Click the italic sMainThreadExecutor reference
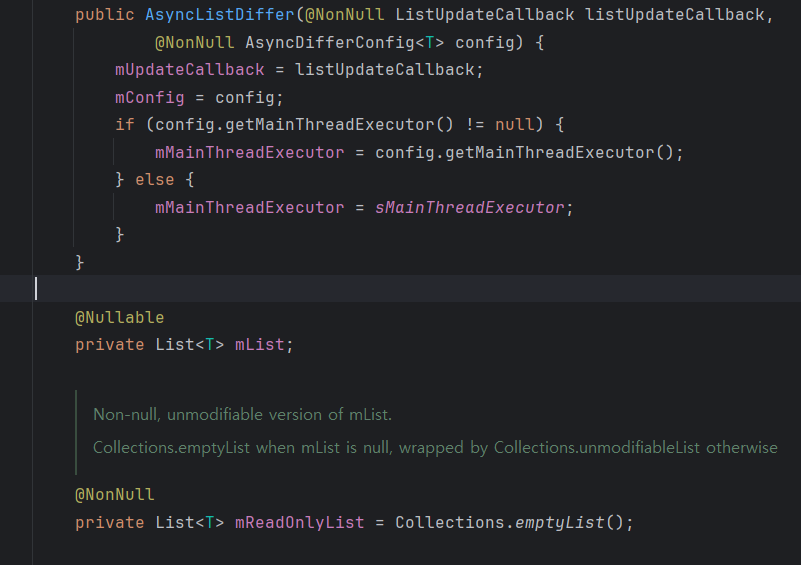The width and height of the screenshot is (801, 565). tap(469, 207)
